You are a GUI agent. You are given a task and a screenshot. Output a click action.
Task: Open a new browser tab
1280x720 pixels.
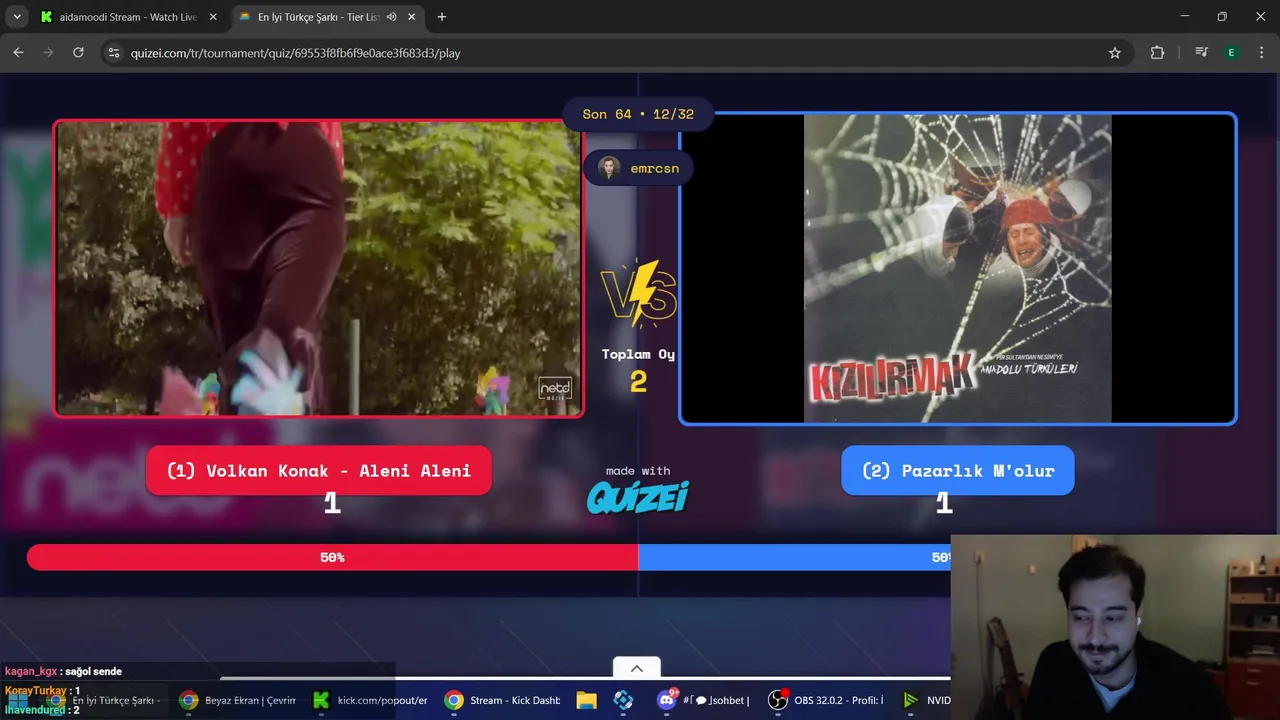coord(442,17)
